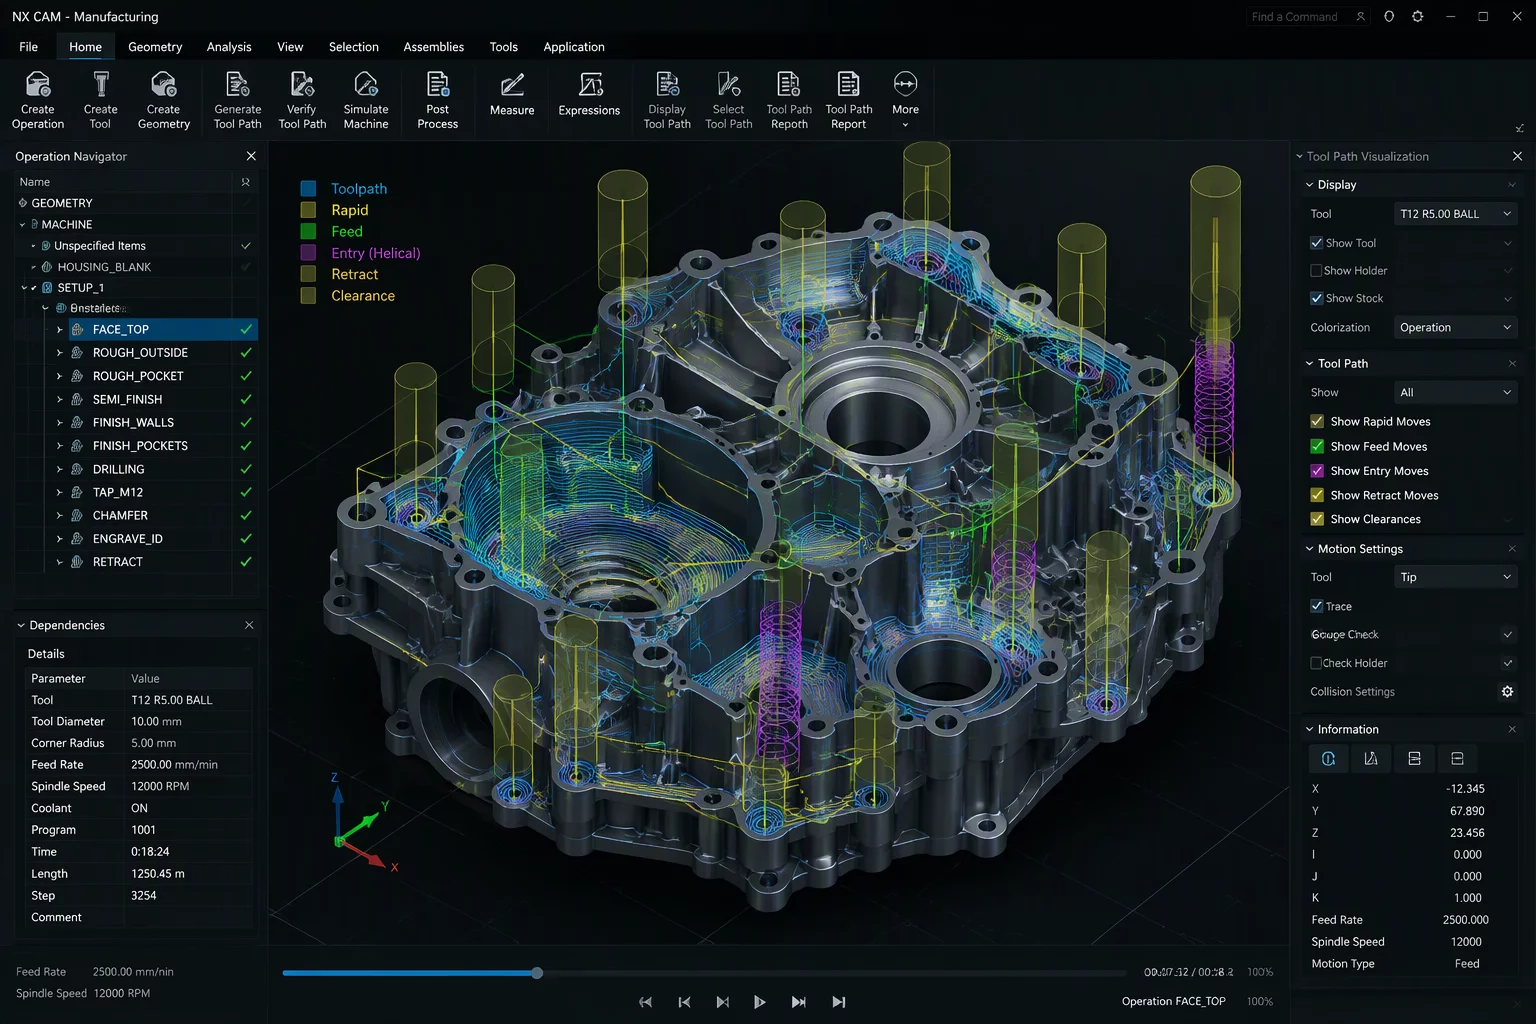
Task: Open the Show All dropdown
Action: [x=1455, y=393]
